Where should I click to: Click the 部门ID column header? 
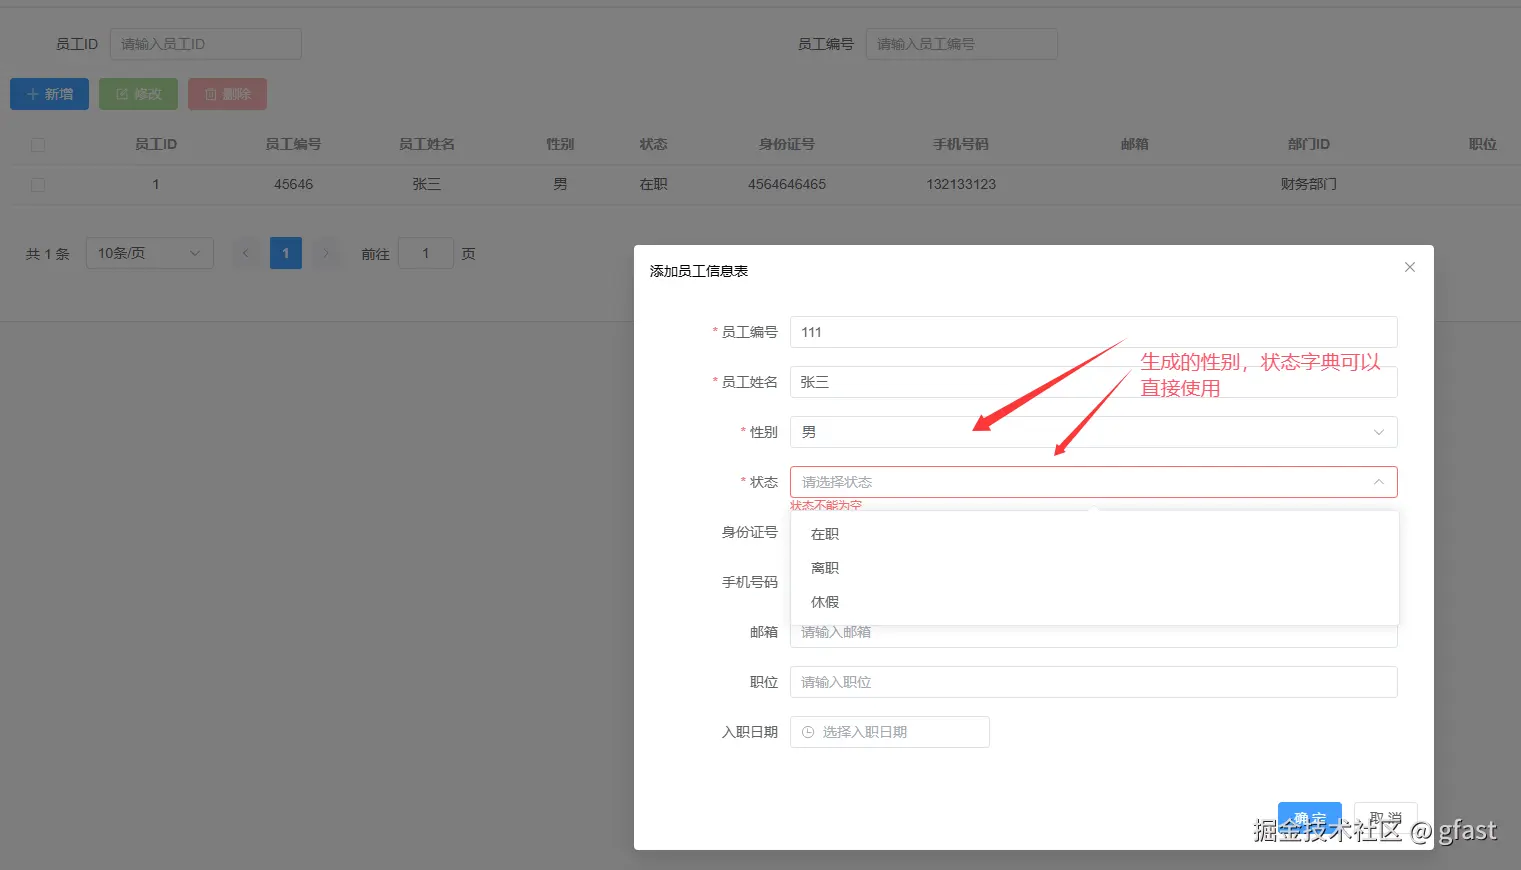tap(1308, 144)
